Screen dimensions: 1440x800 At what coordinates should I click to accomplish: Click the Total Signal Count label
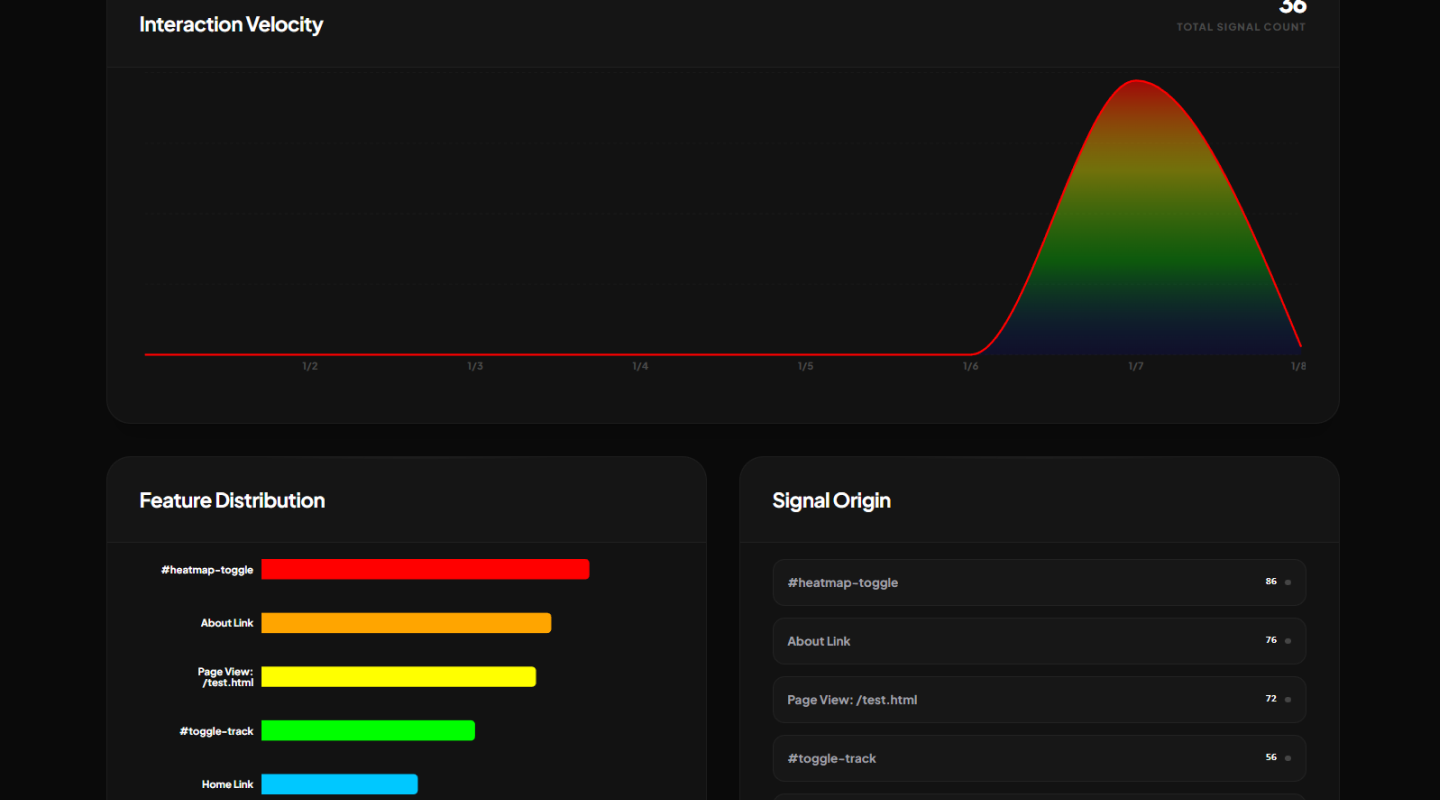coord(1240,27)
